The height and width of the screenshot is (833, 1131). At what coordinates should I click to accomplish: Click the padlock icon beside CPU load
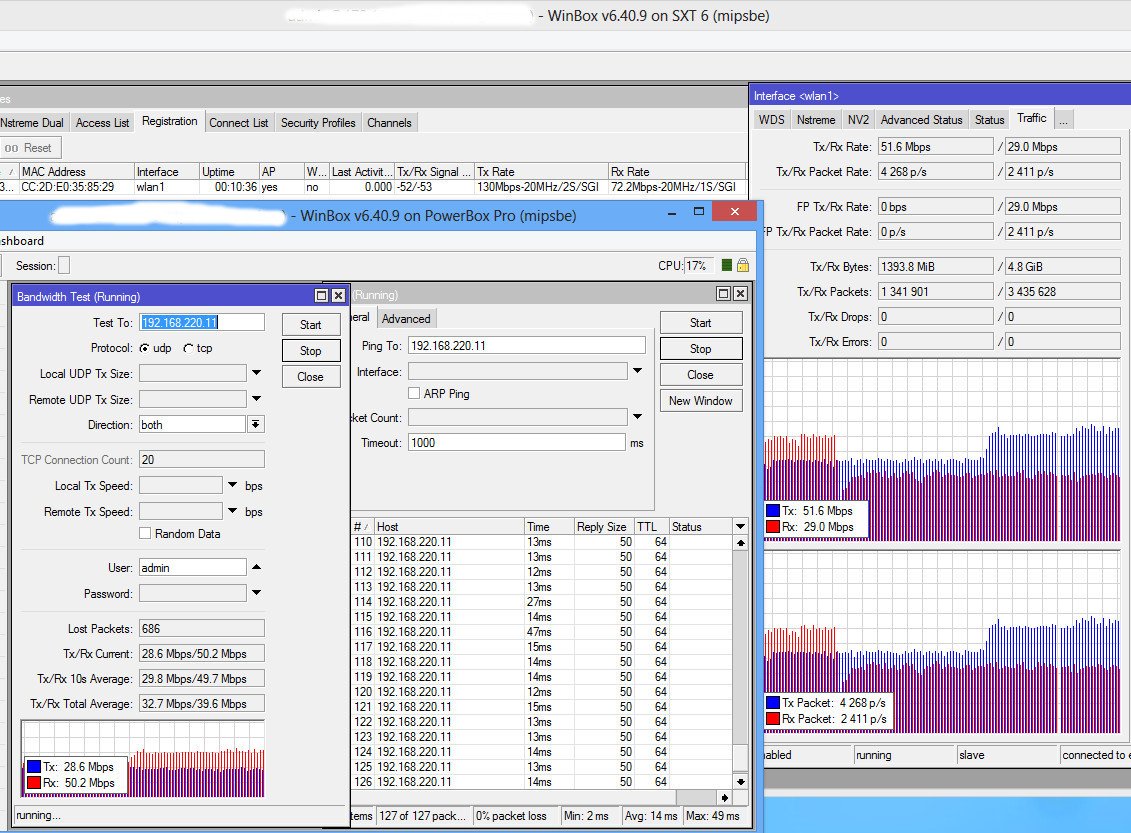[x=742, y=265]
